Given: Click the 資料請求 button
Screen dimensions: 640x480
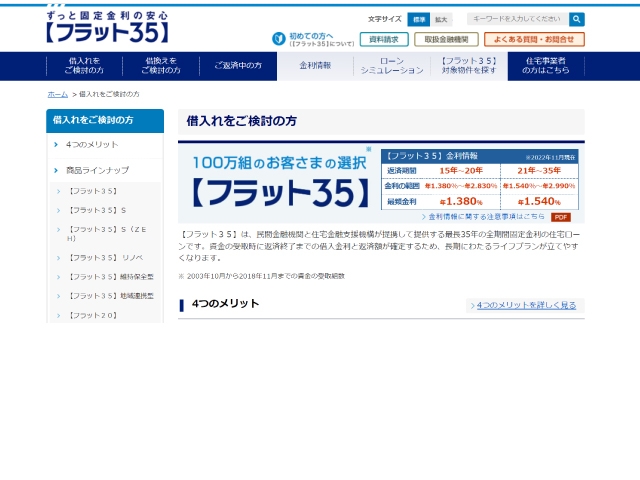Looking at the screenshot, I should [x=384, y=40].
